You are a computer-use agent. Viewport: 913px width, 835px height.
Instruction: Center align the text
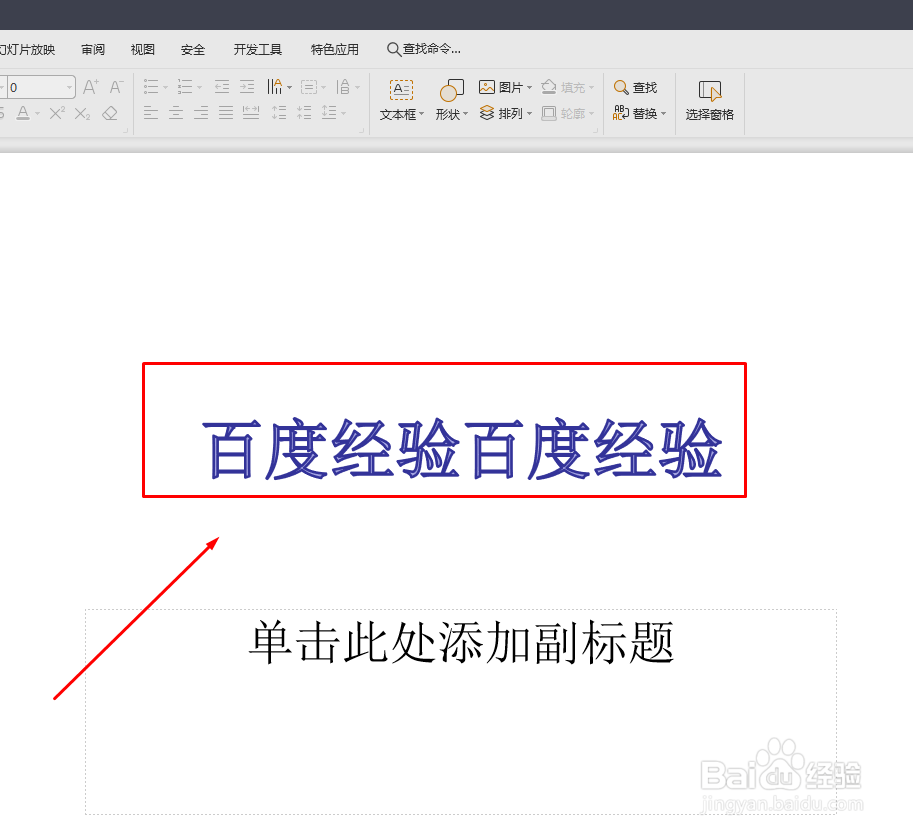click(176, 112)
